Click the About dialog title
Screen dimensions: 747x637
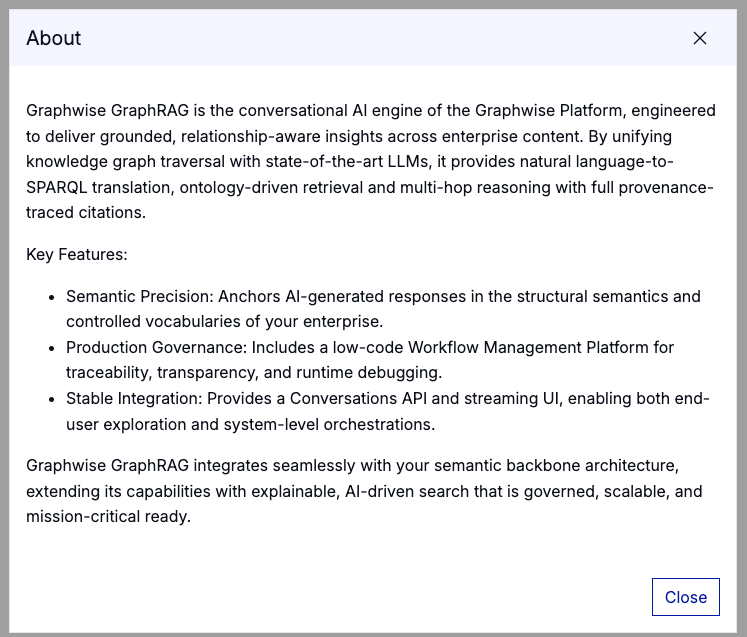point(54,38)
